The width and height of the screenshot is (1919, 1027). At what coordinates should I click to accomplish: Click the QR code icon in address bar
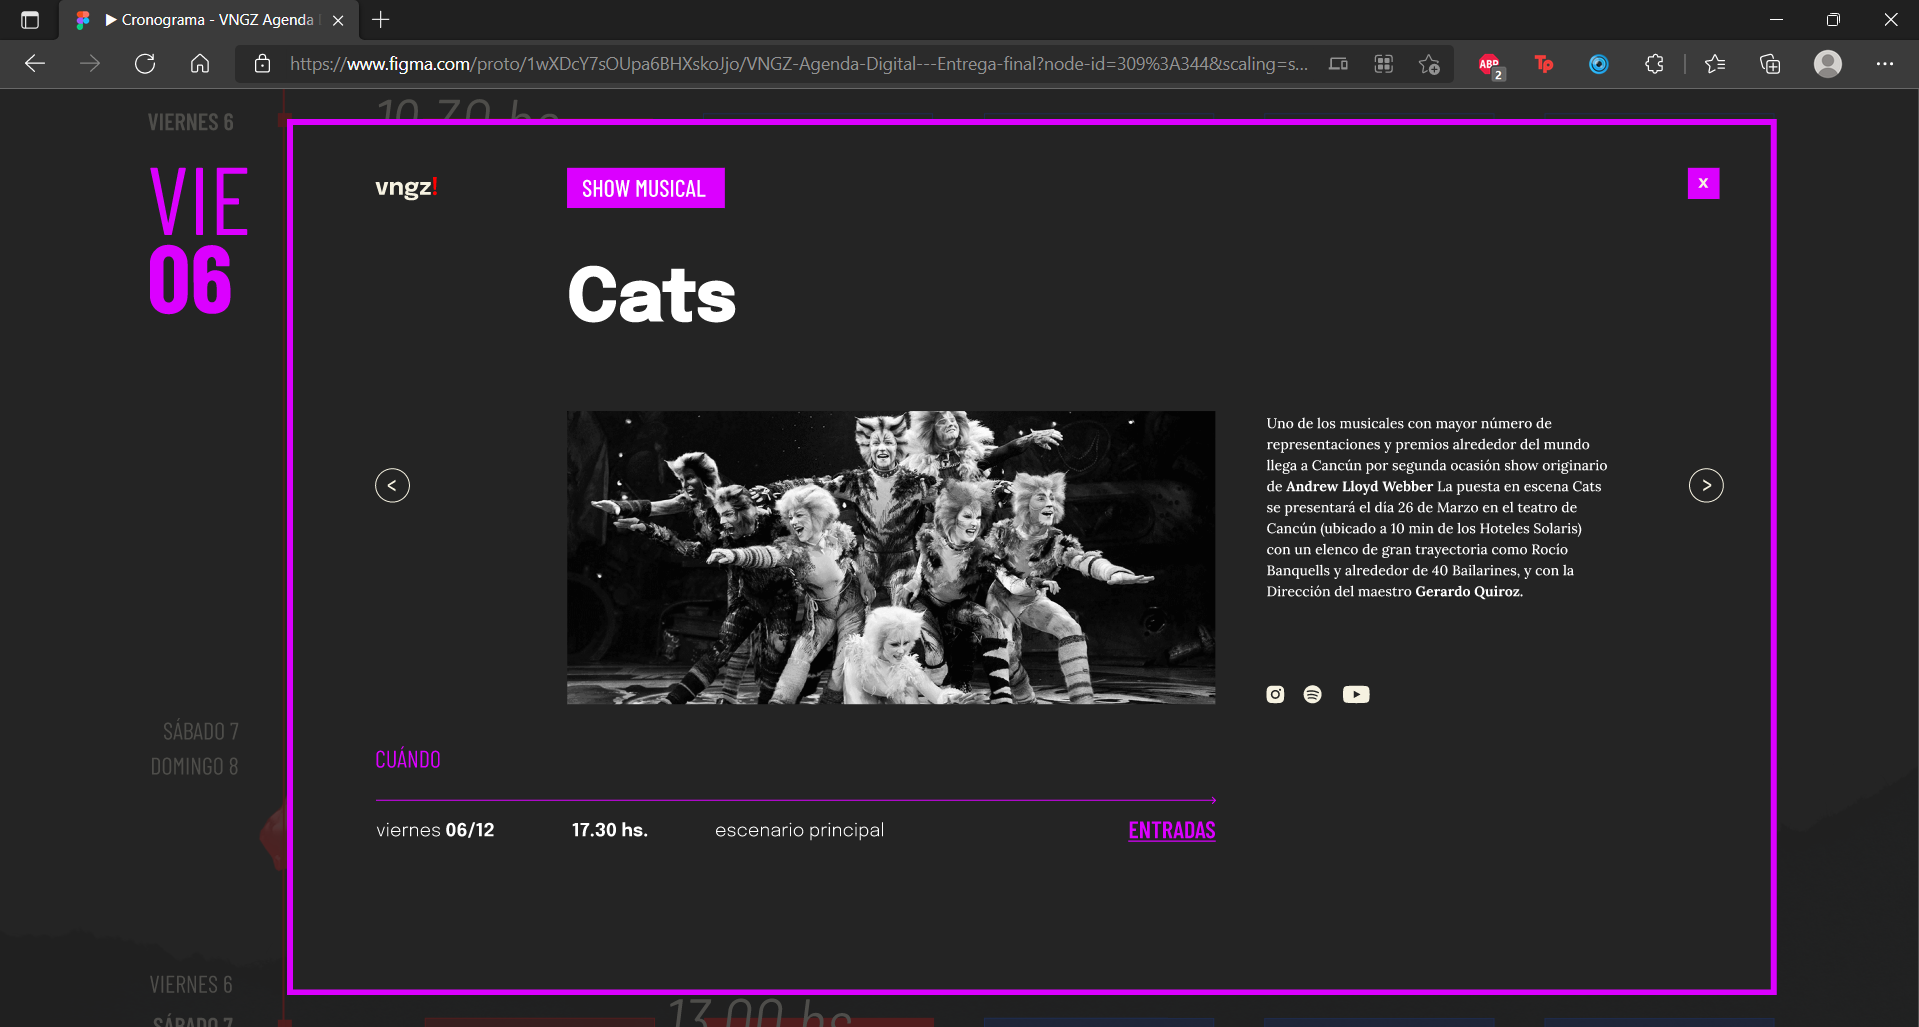1384,64
